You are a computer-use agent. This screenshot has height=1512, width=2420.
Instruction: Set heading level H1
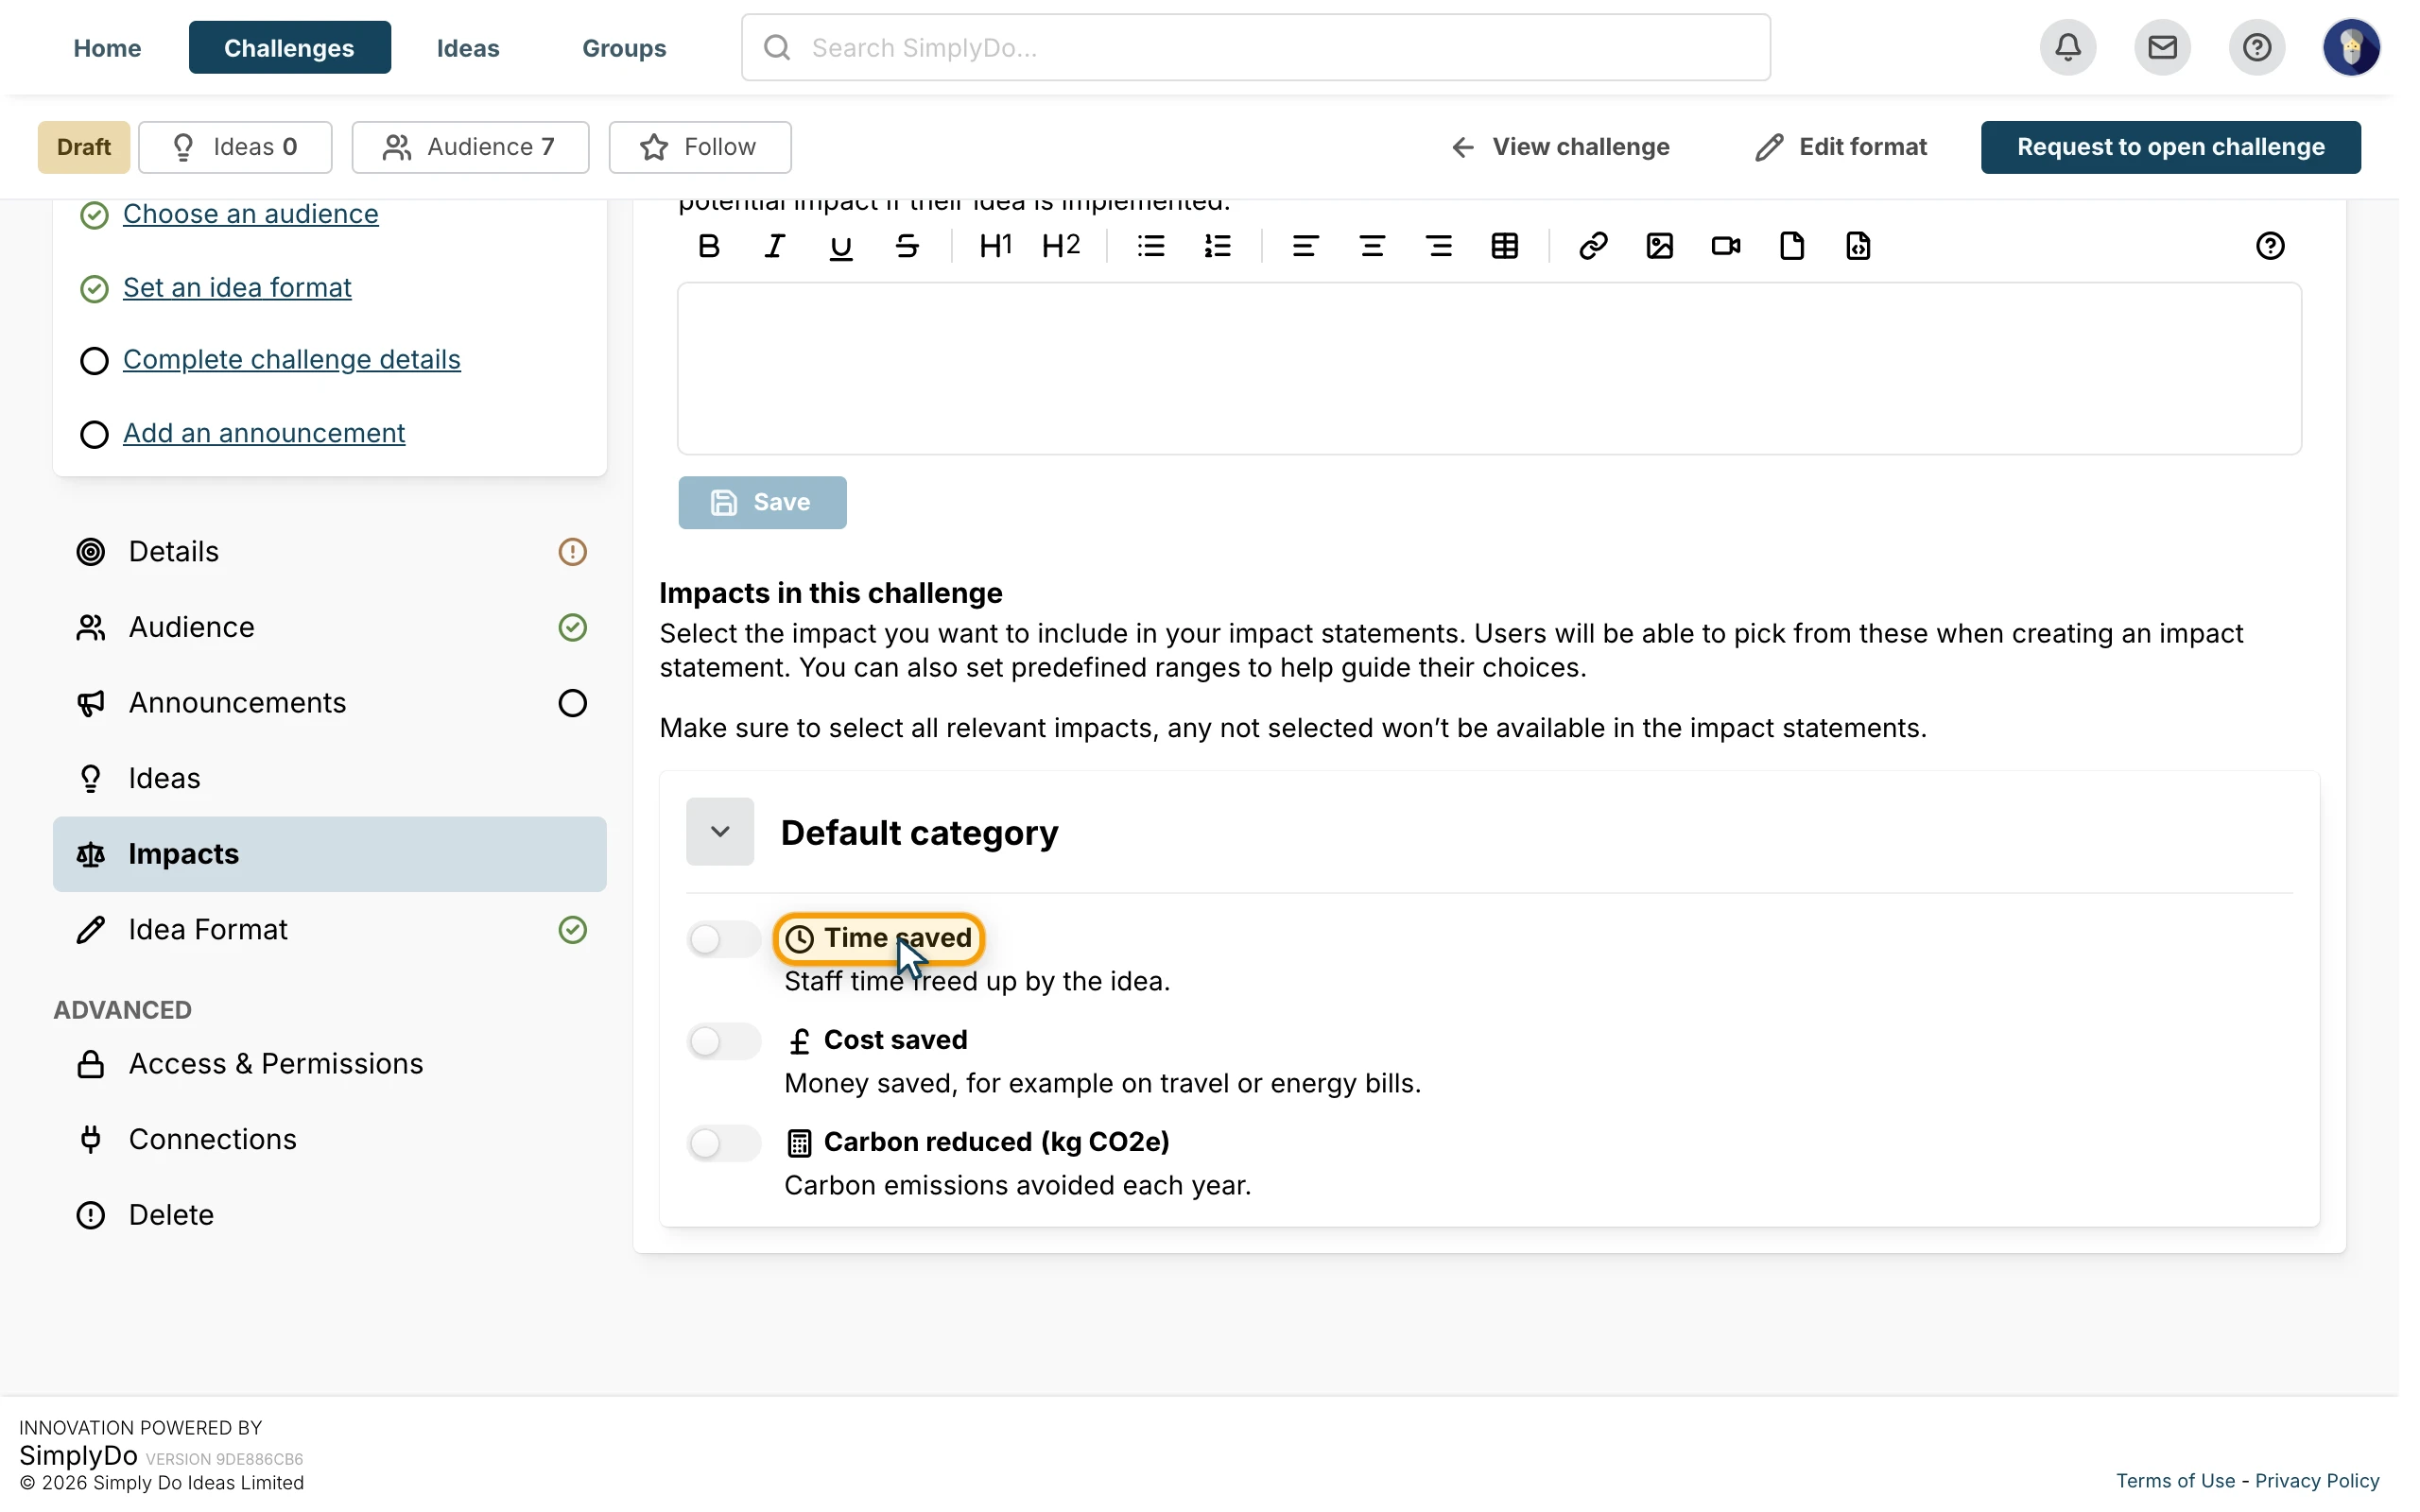pos(995,246)
